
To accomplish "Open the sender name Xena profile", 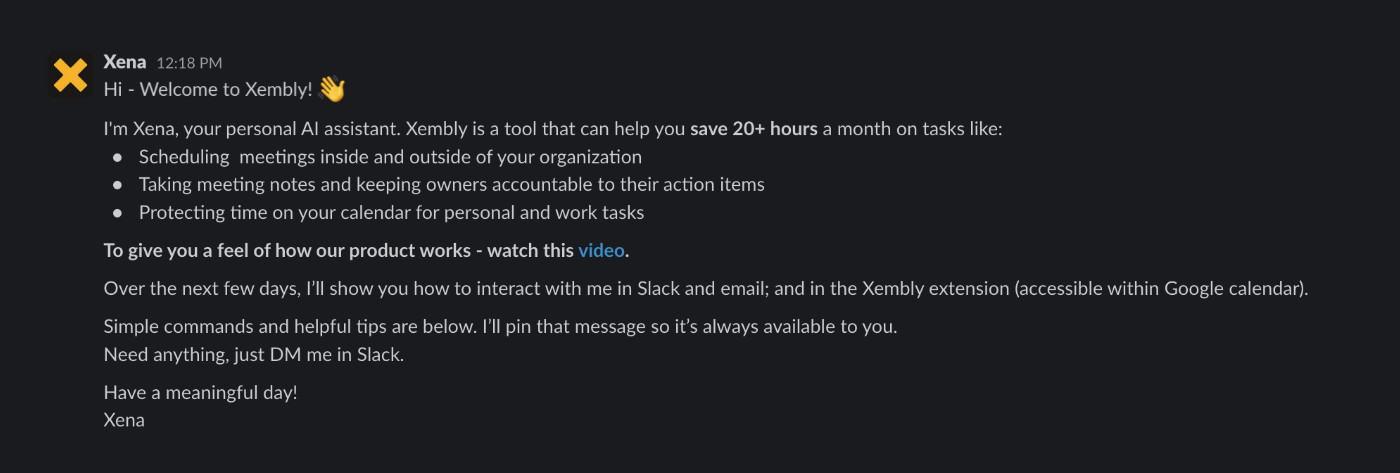I will click(x=125, y=62).
